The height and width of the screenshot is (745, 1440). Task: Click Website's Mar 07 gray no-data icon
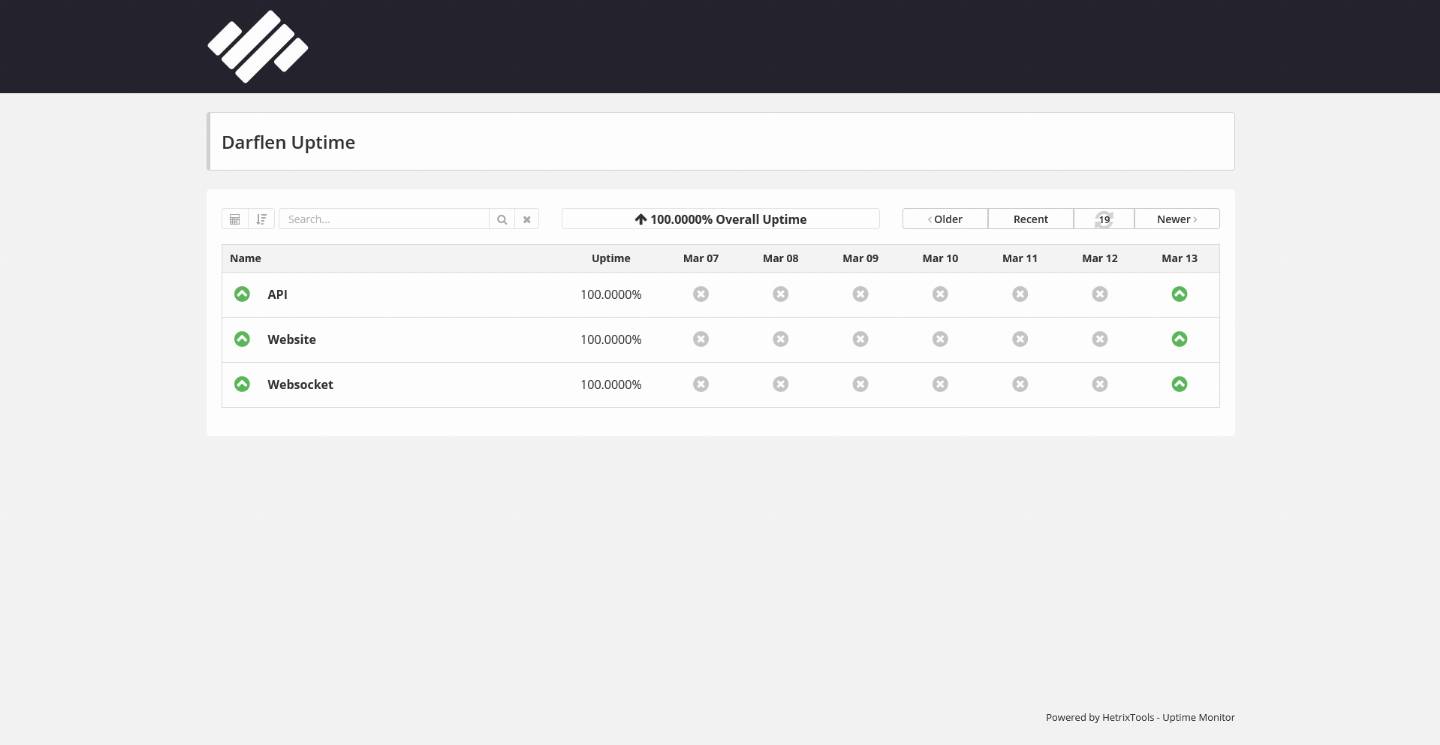pos(701,339)
